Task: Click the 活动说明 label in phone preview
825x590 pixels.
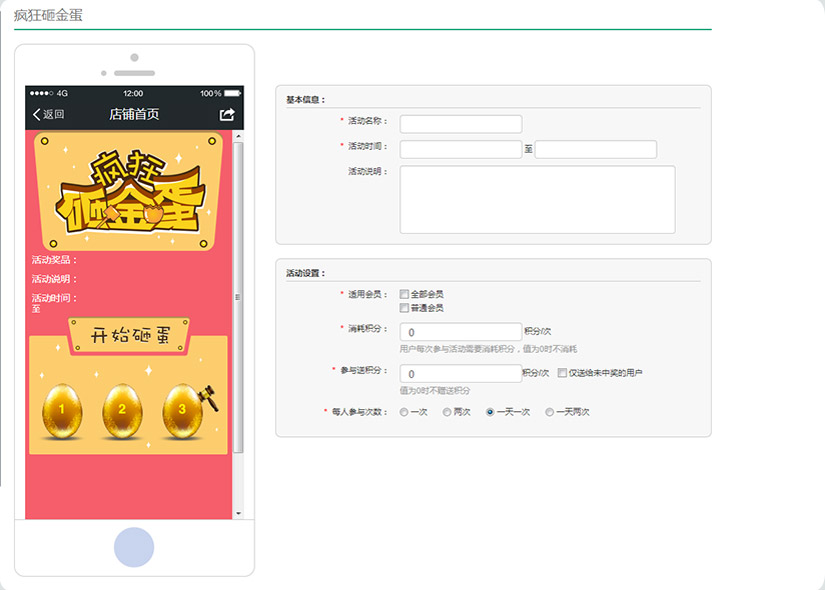Action: coord(54,279)
